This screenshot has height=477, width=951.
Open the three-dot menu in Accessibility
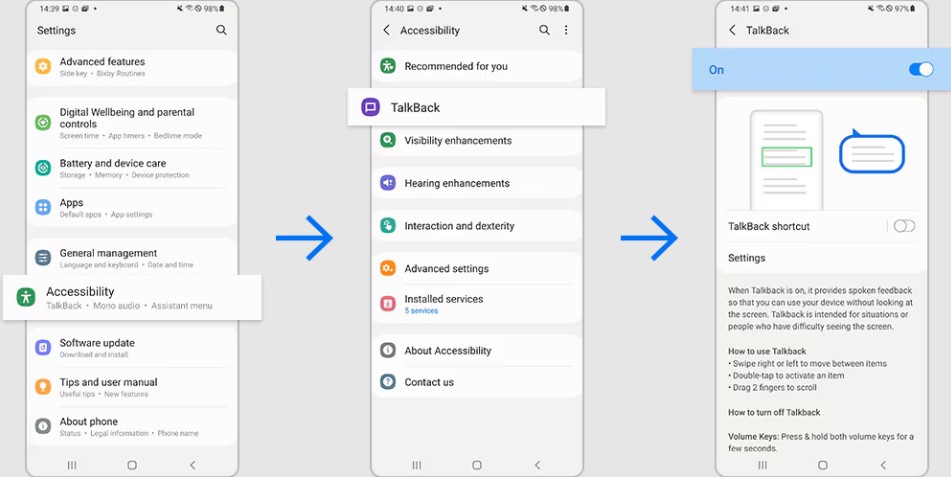pyautogui.click(x=566, y=30)
